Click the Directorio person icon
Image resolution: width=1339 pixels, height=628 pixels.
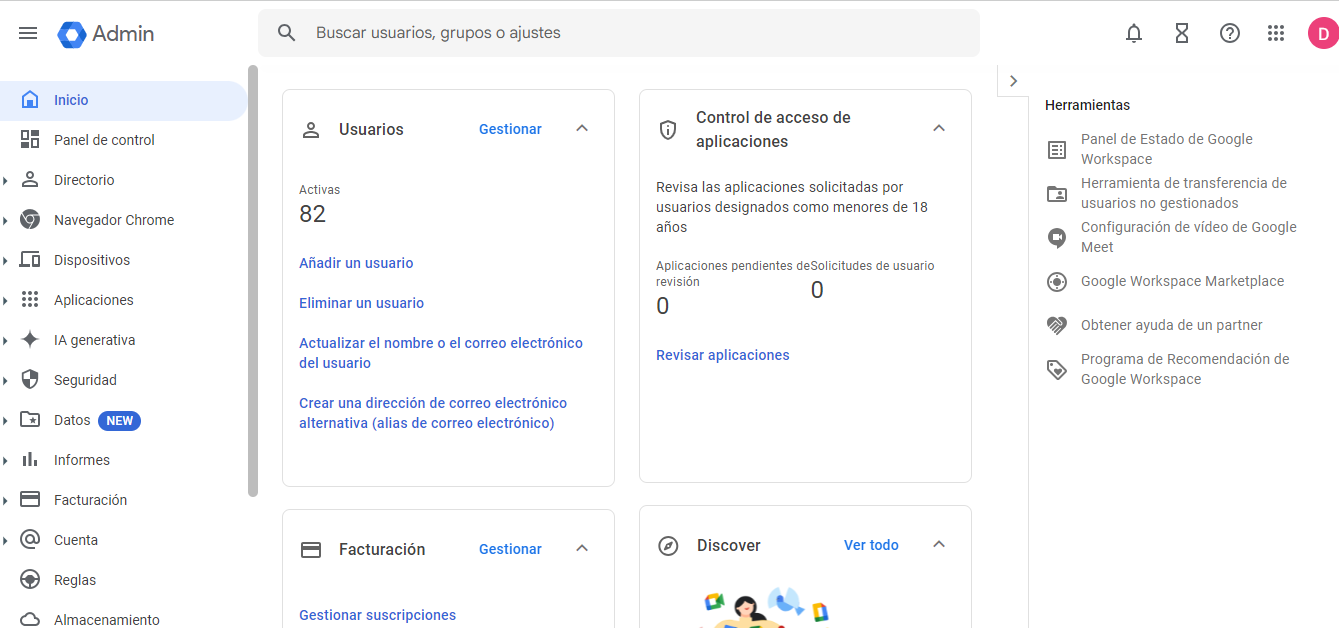coord(30,180)
